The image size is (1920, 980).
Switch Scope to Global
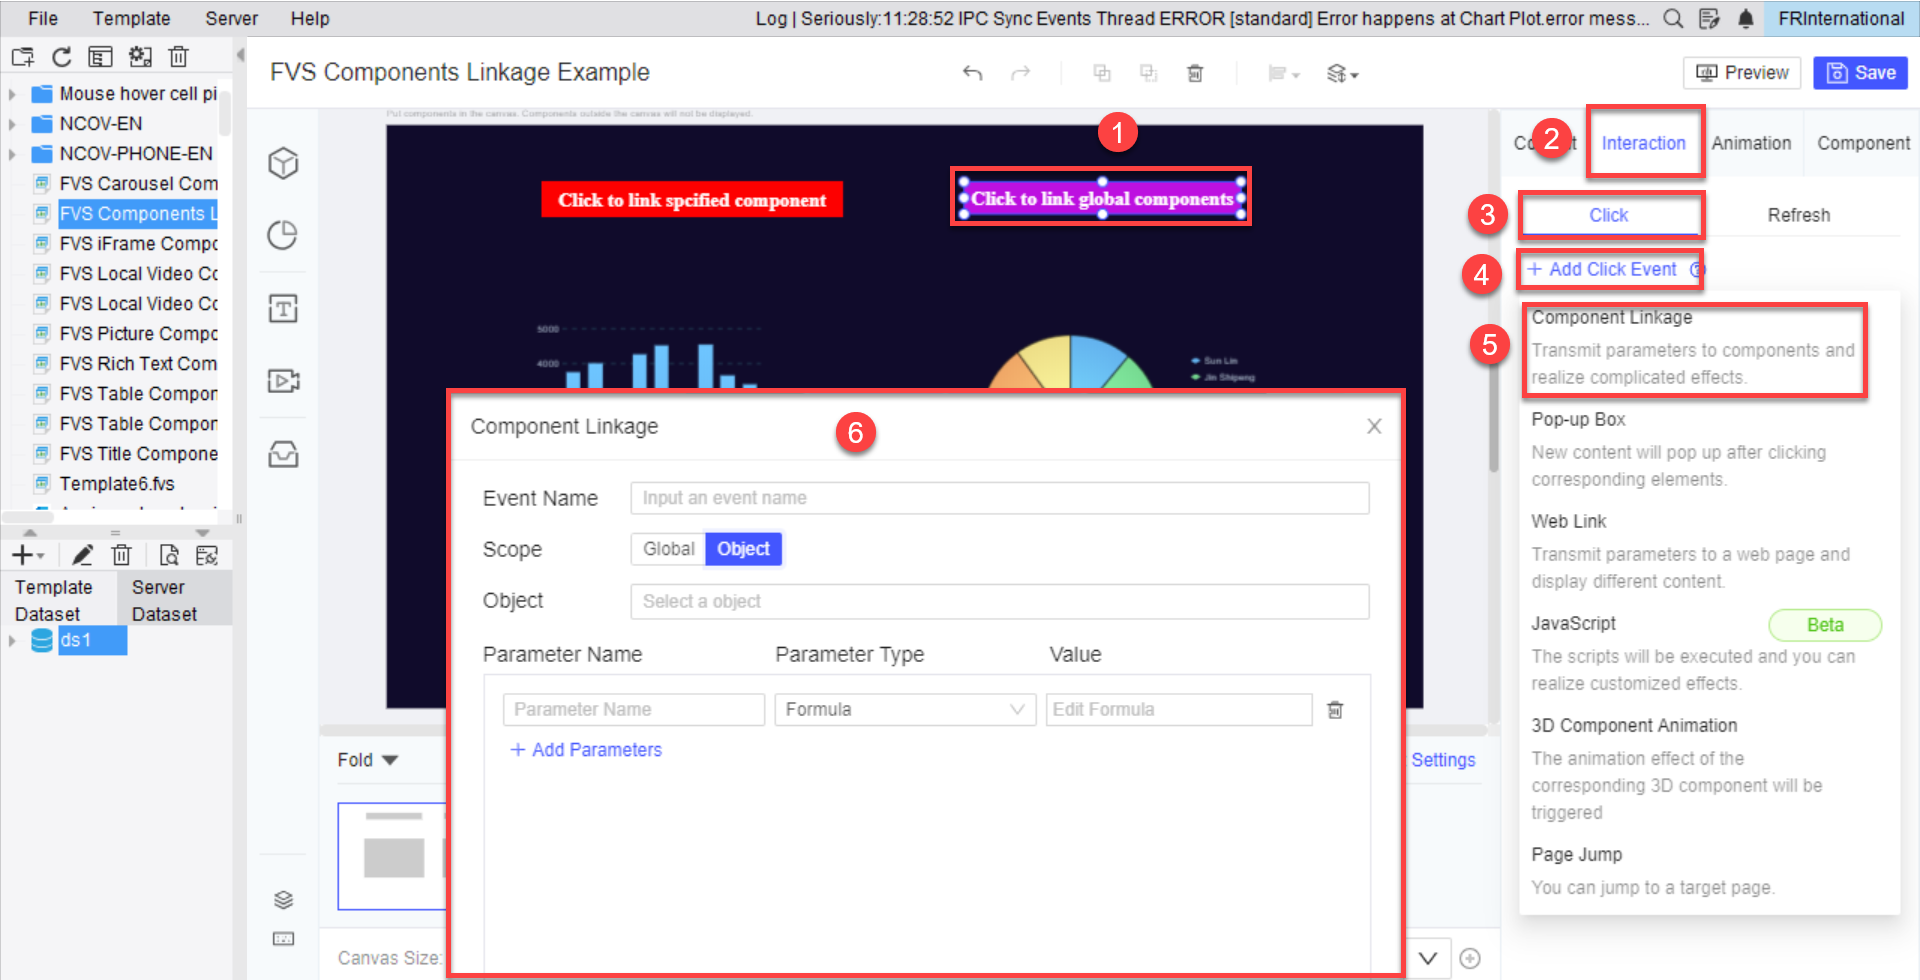click(667, 548)
